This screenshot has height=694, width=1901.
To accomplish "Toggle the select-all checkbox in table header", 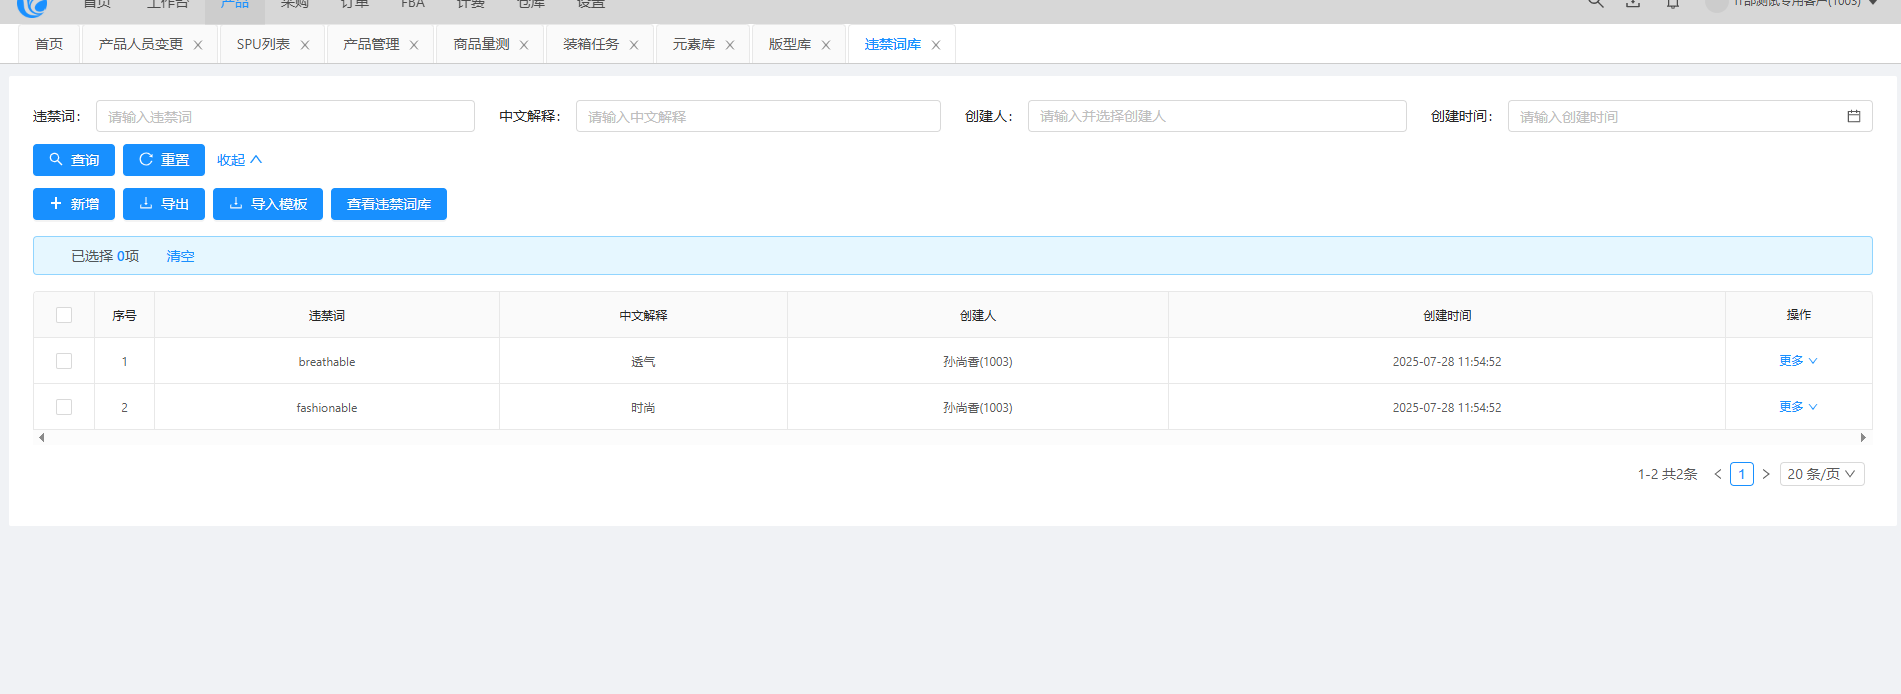I will [64, 315].
